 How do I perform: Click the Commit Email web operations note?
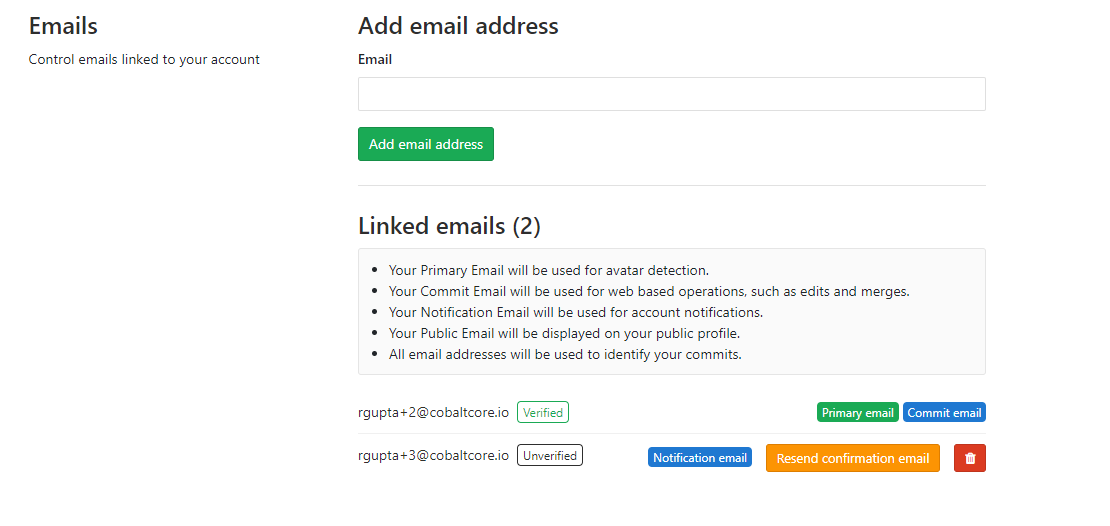pyautogui.click(x=649, y=291)
